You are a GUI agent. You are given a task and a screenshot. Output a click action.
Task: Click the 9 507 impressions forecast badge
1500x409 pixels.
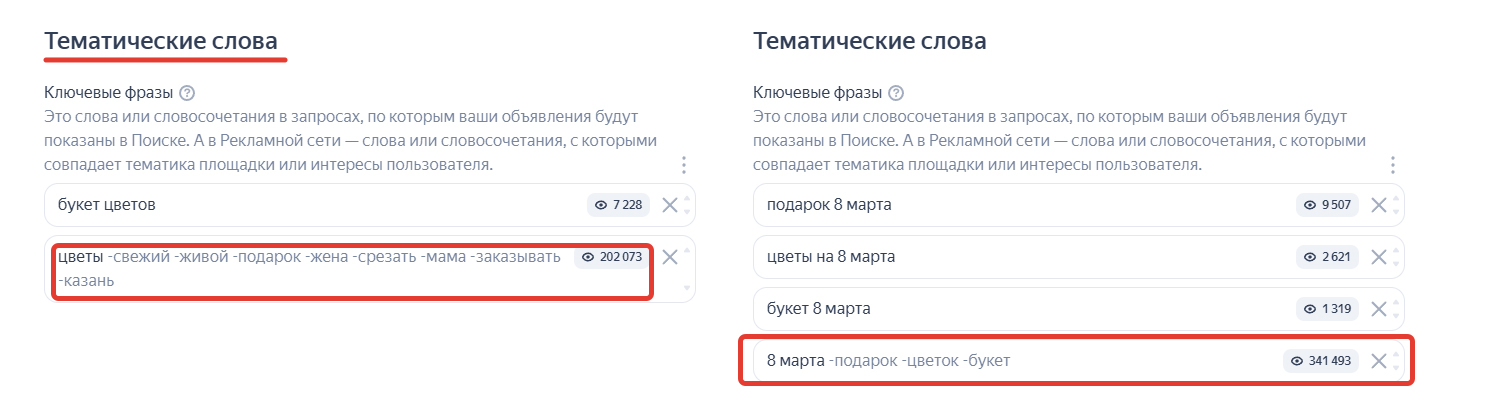pyautogui.click(x=1327, y=205)
